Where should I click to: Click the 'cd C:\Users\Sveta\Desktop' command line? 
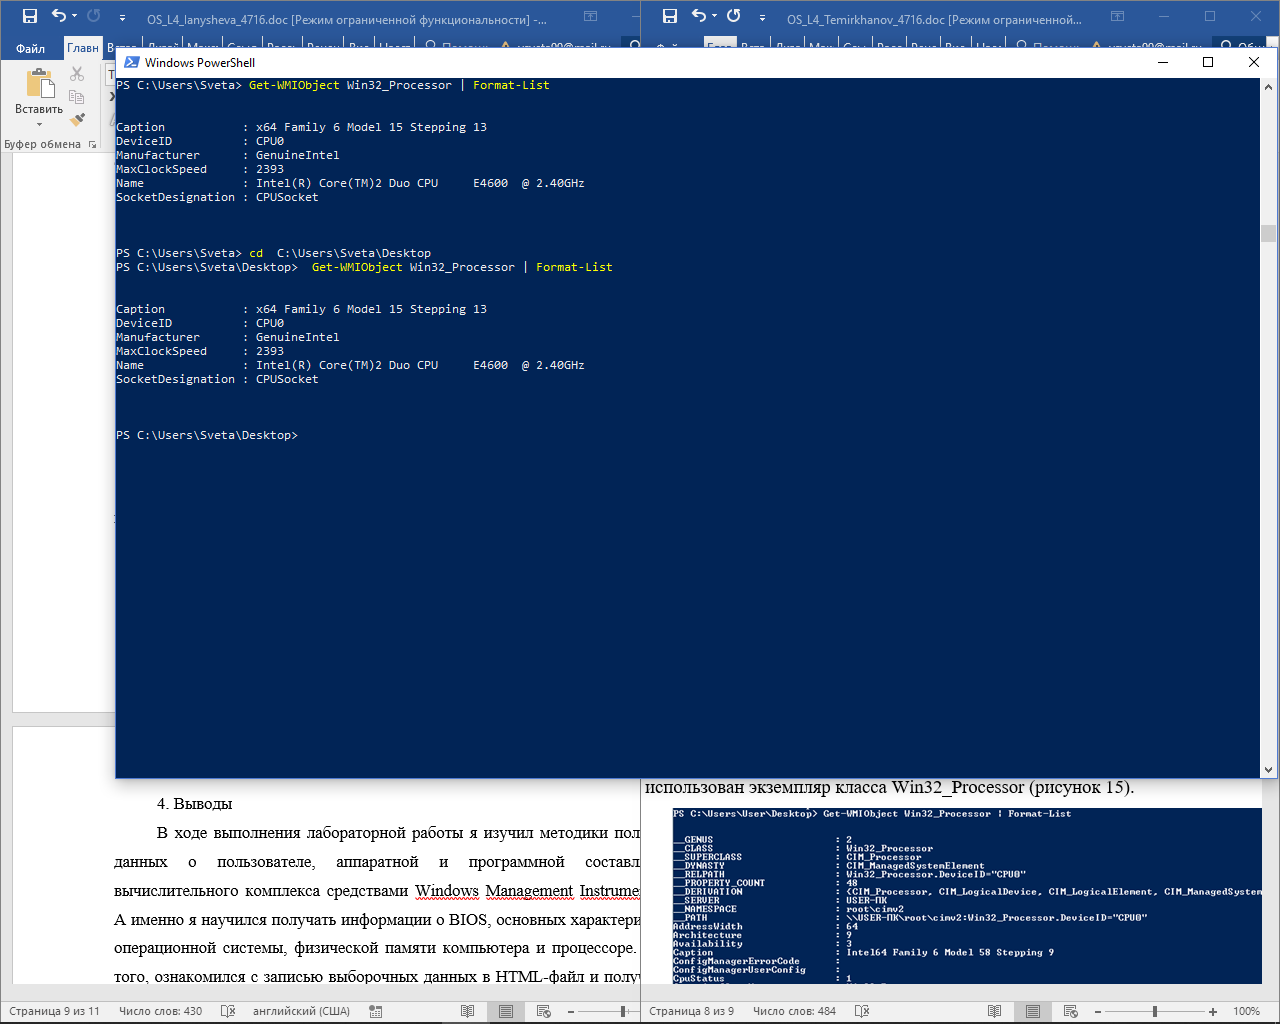[x=340, y=253]
